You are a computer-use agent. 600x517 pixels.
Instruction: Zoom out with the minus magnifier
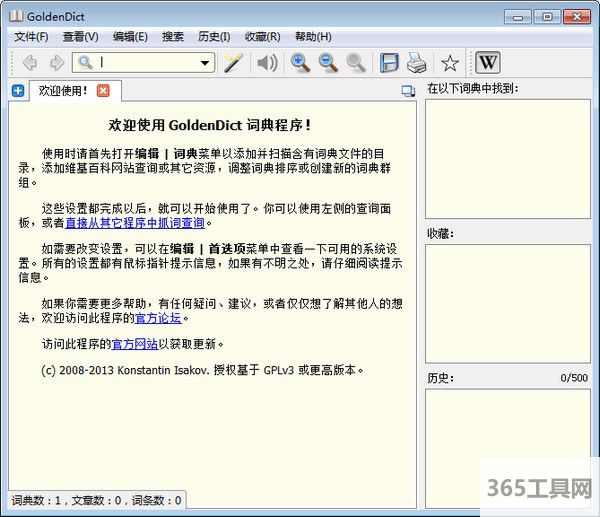(x=328, y=63)
